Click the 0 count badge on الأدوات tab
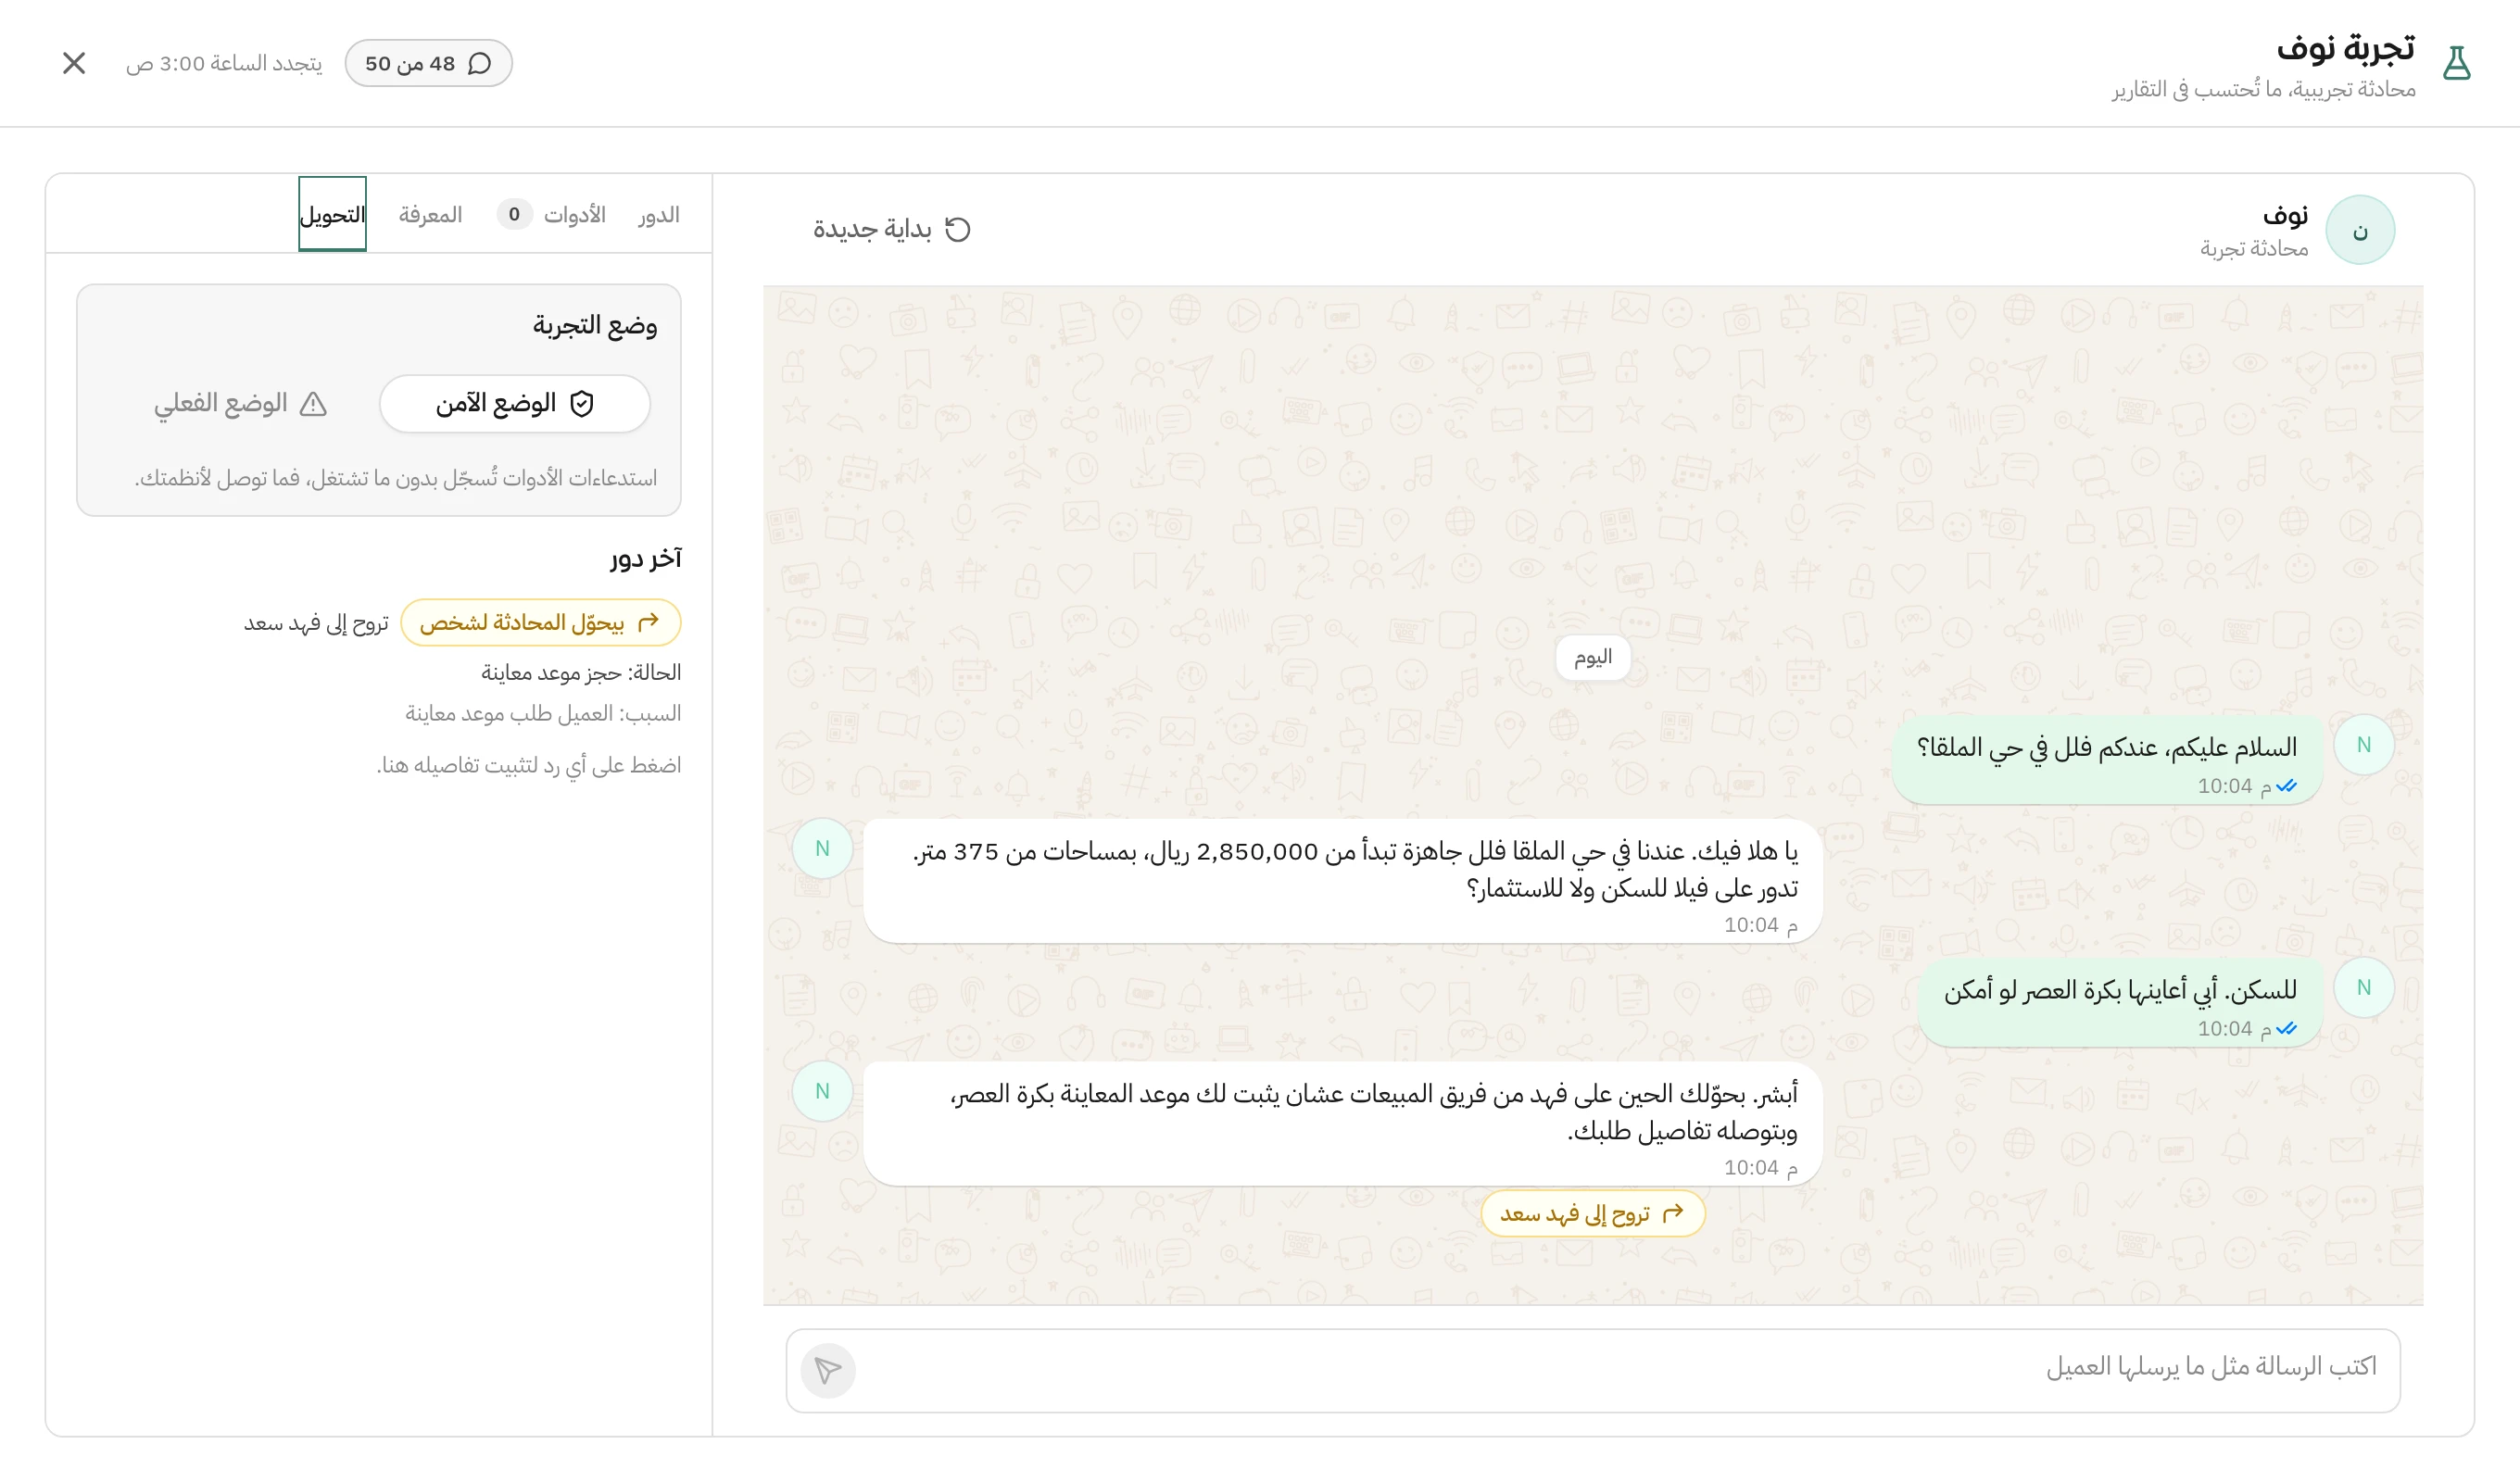Image resolution: width=2520 pixels, height=1482 pixels. coord(514,214)
